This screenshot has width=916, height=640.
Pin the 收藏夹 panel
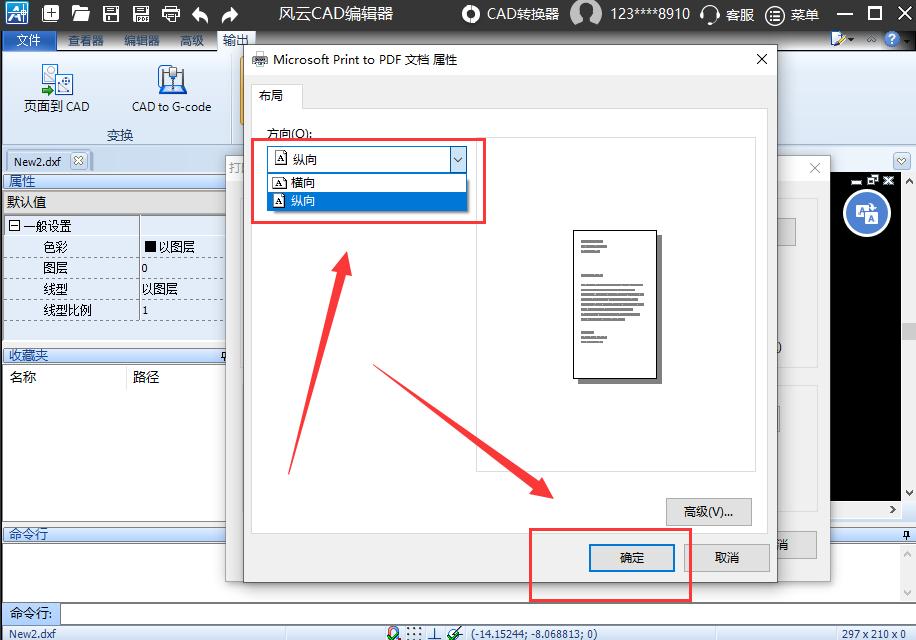[x=223, y=356]
